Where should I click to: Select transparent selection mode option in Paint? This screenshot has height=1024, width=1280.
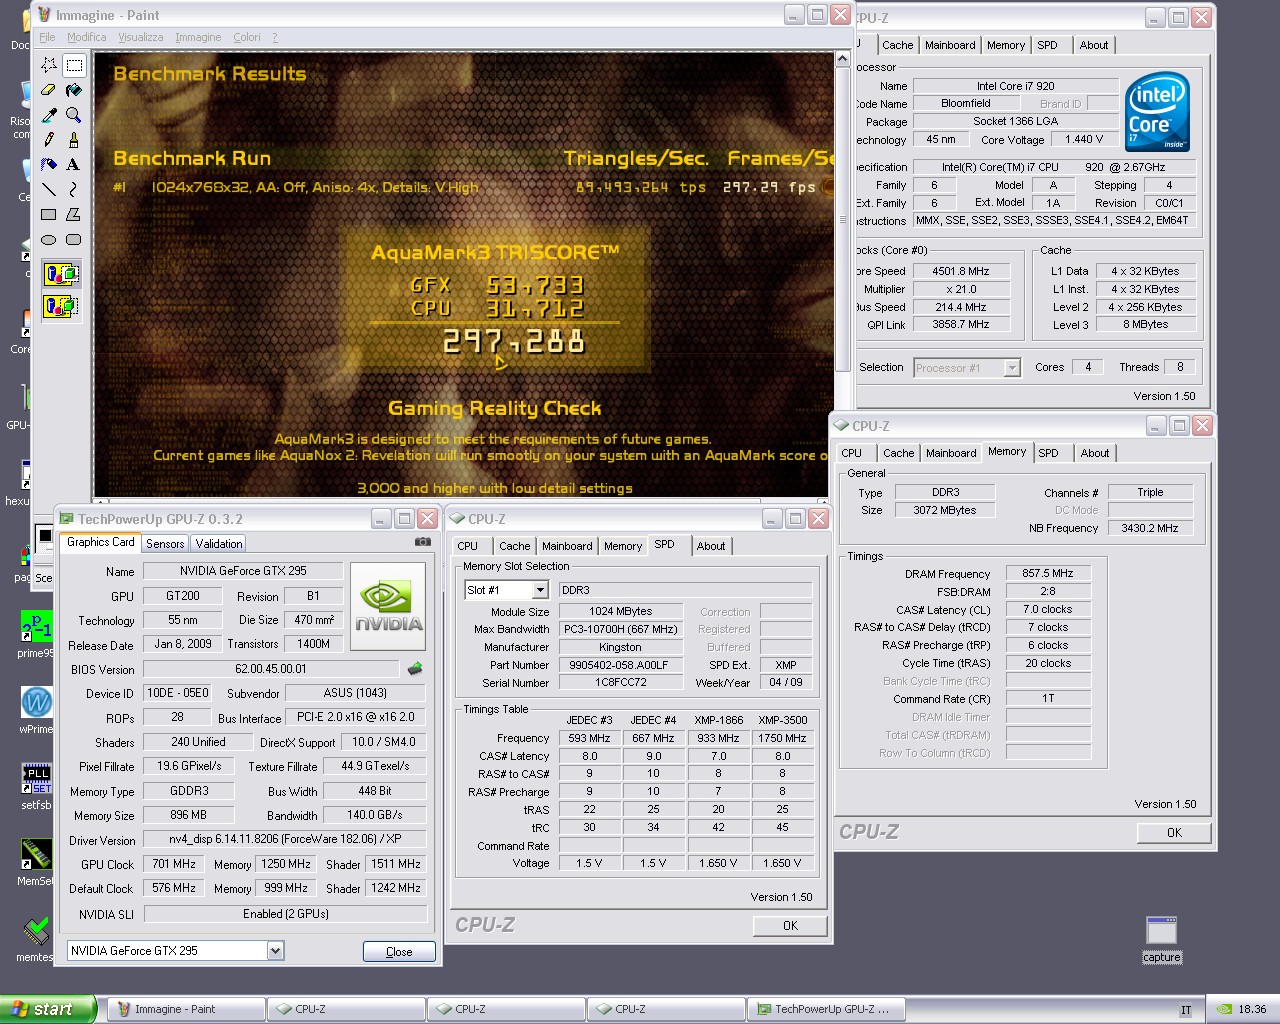point(61,305)
